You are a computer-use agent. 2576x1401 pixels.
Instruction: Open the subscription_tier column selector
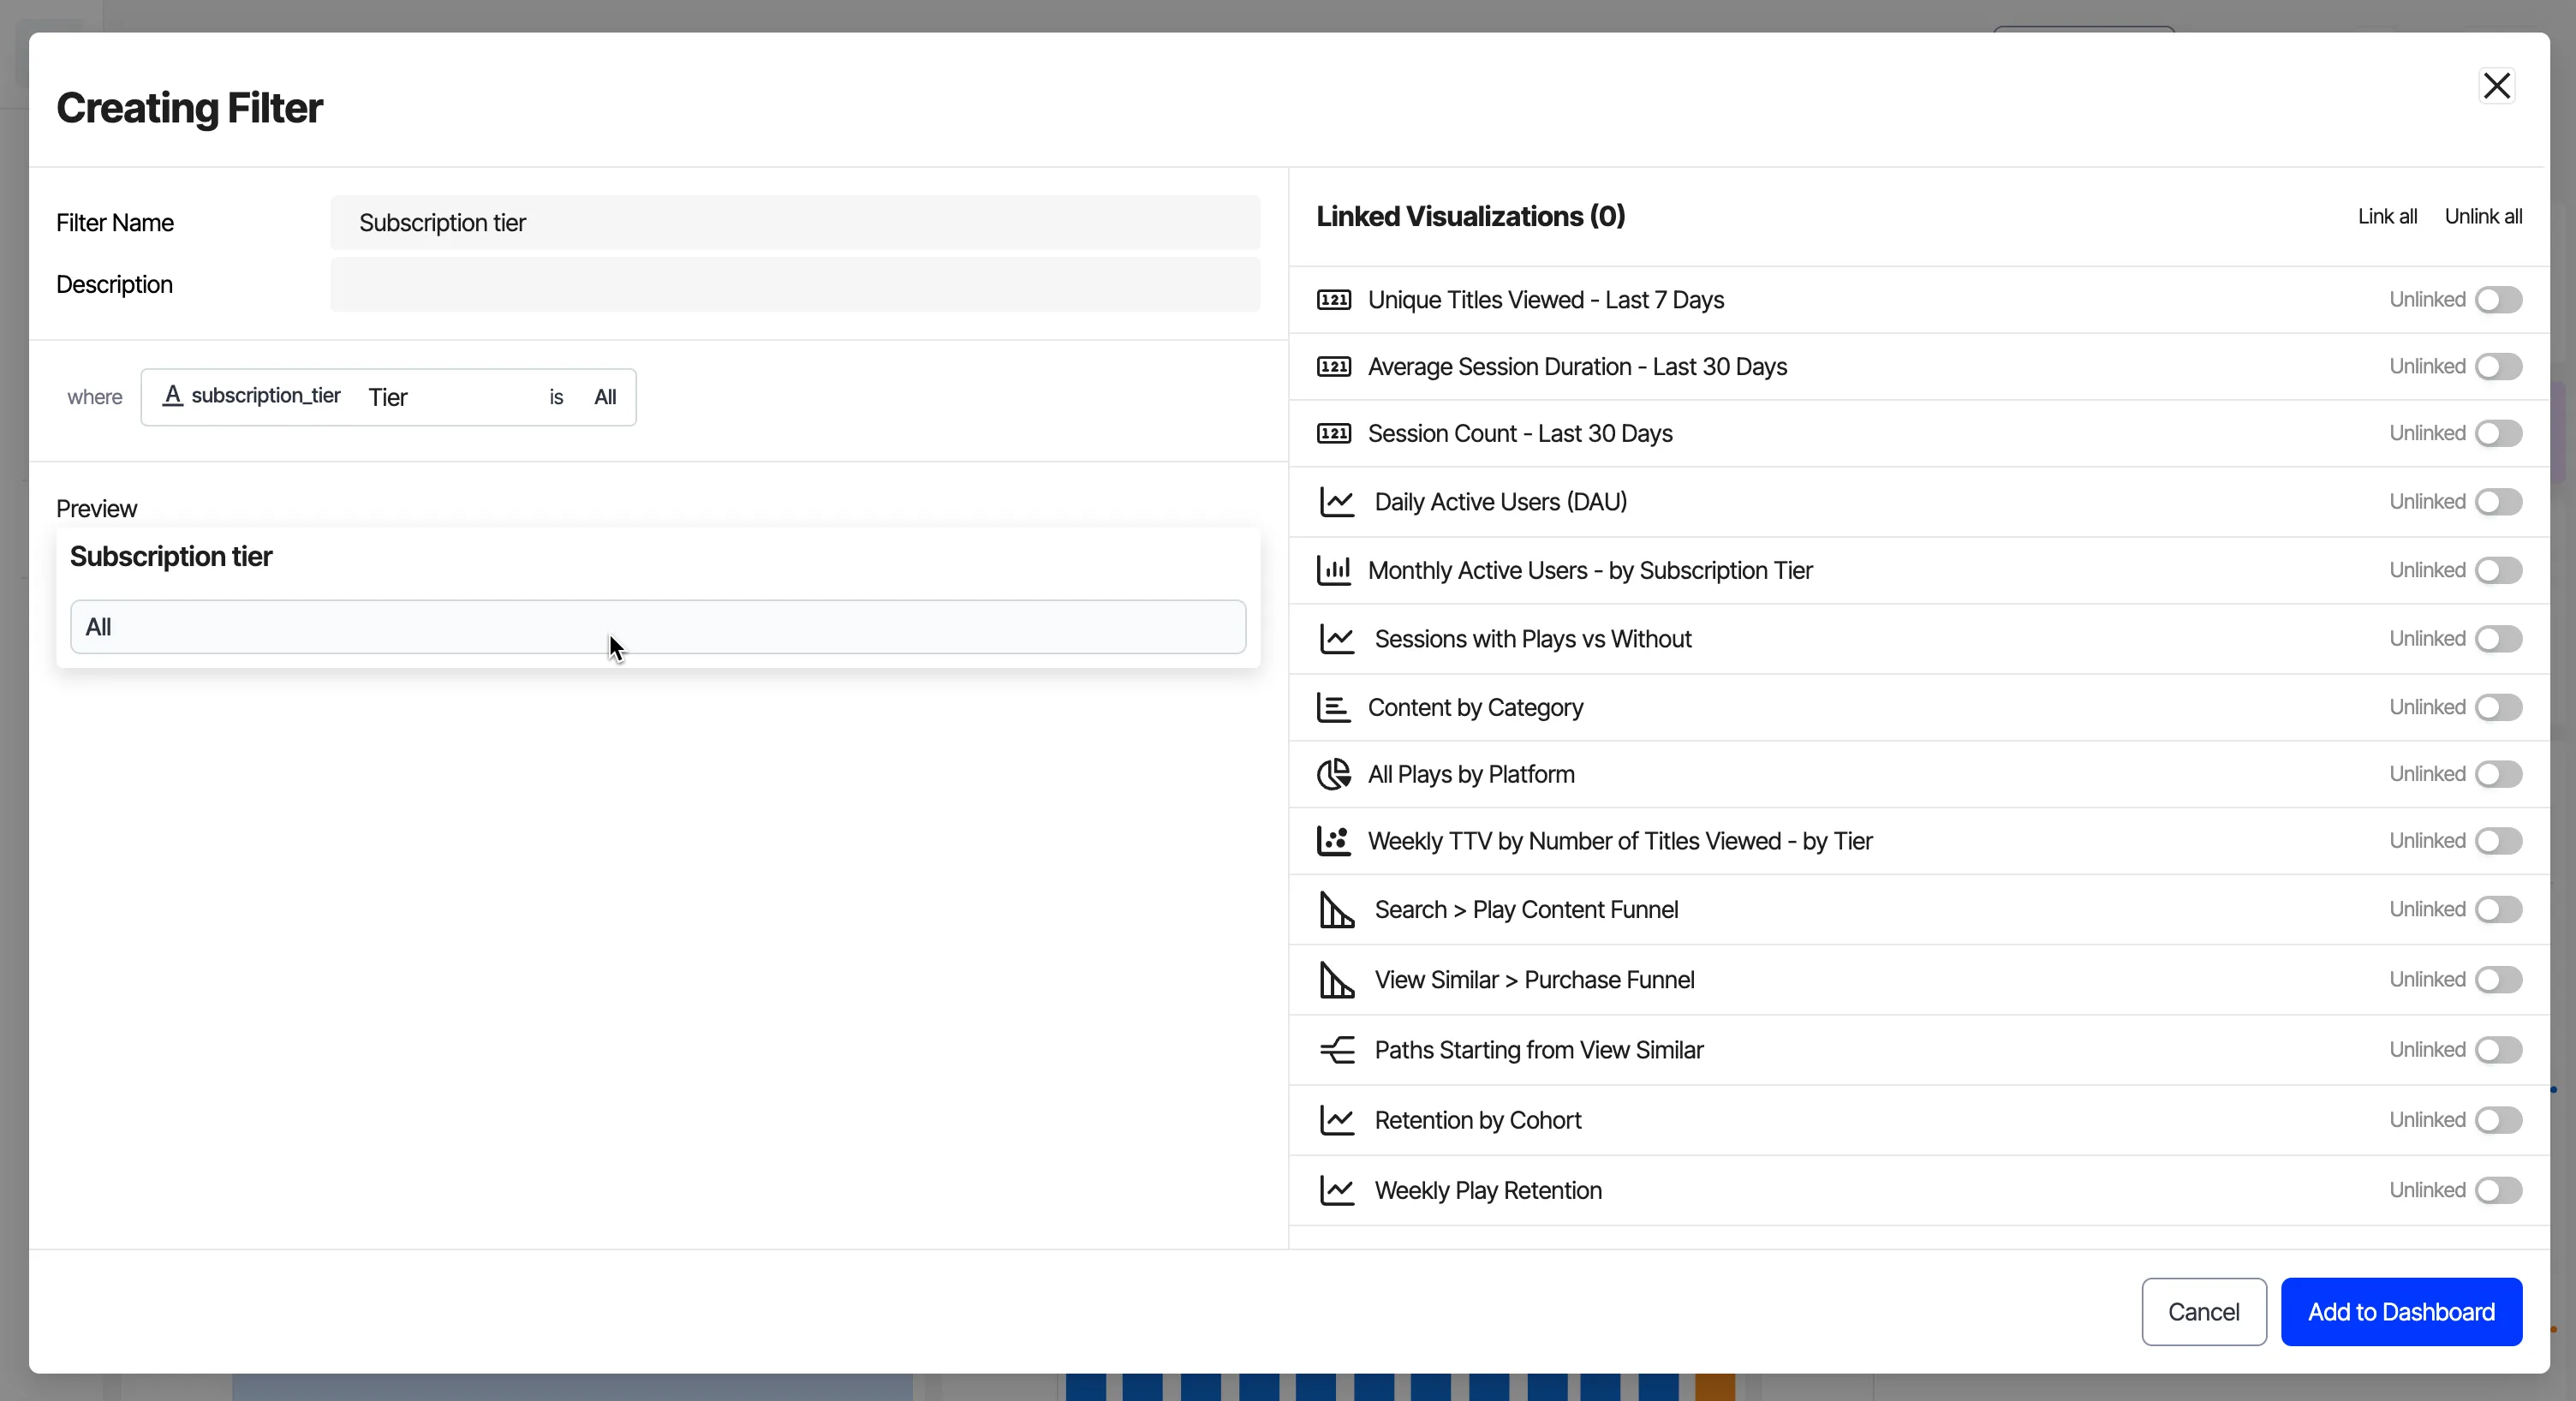(252, 397)
